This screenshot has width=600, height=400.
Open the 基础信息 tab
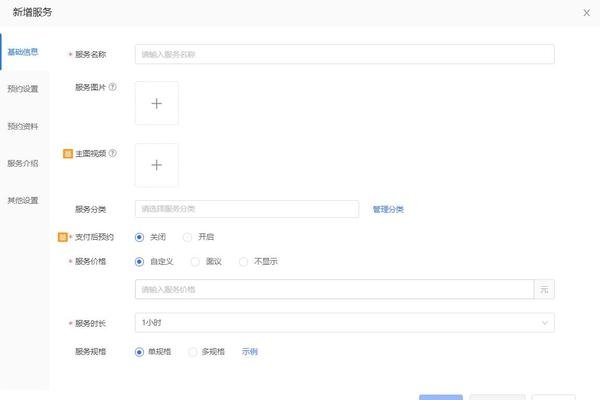tap(23, 52)
